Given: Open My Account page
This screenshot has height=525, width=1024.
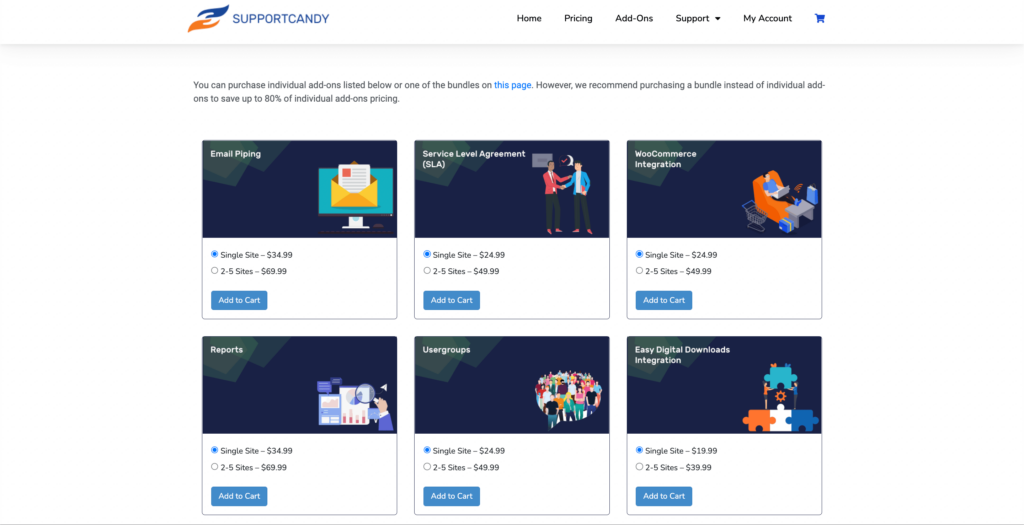Looking at the screenshot, I should pyautogui.click(x=767, y=18).
